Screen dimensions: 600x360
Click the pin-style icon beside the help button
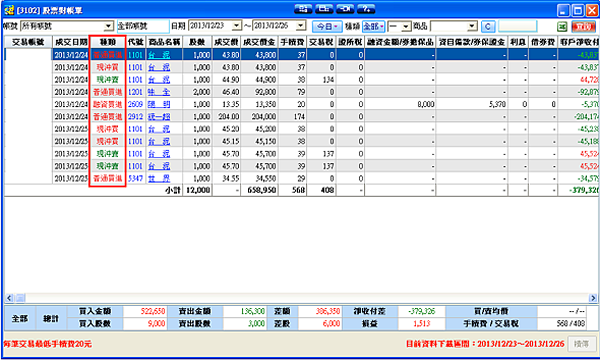click(x=345, y=9)
